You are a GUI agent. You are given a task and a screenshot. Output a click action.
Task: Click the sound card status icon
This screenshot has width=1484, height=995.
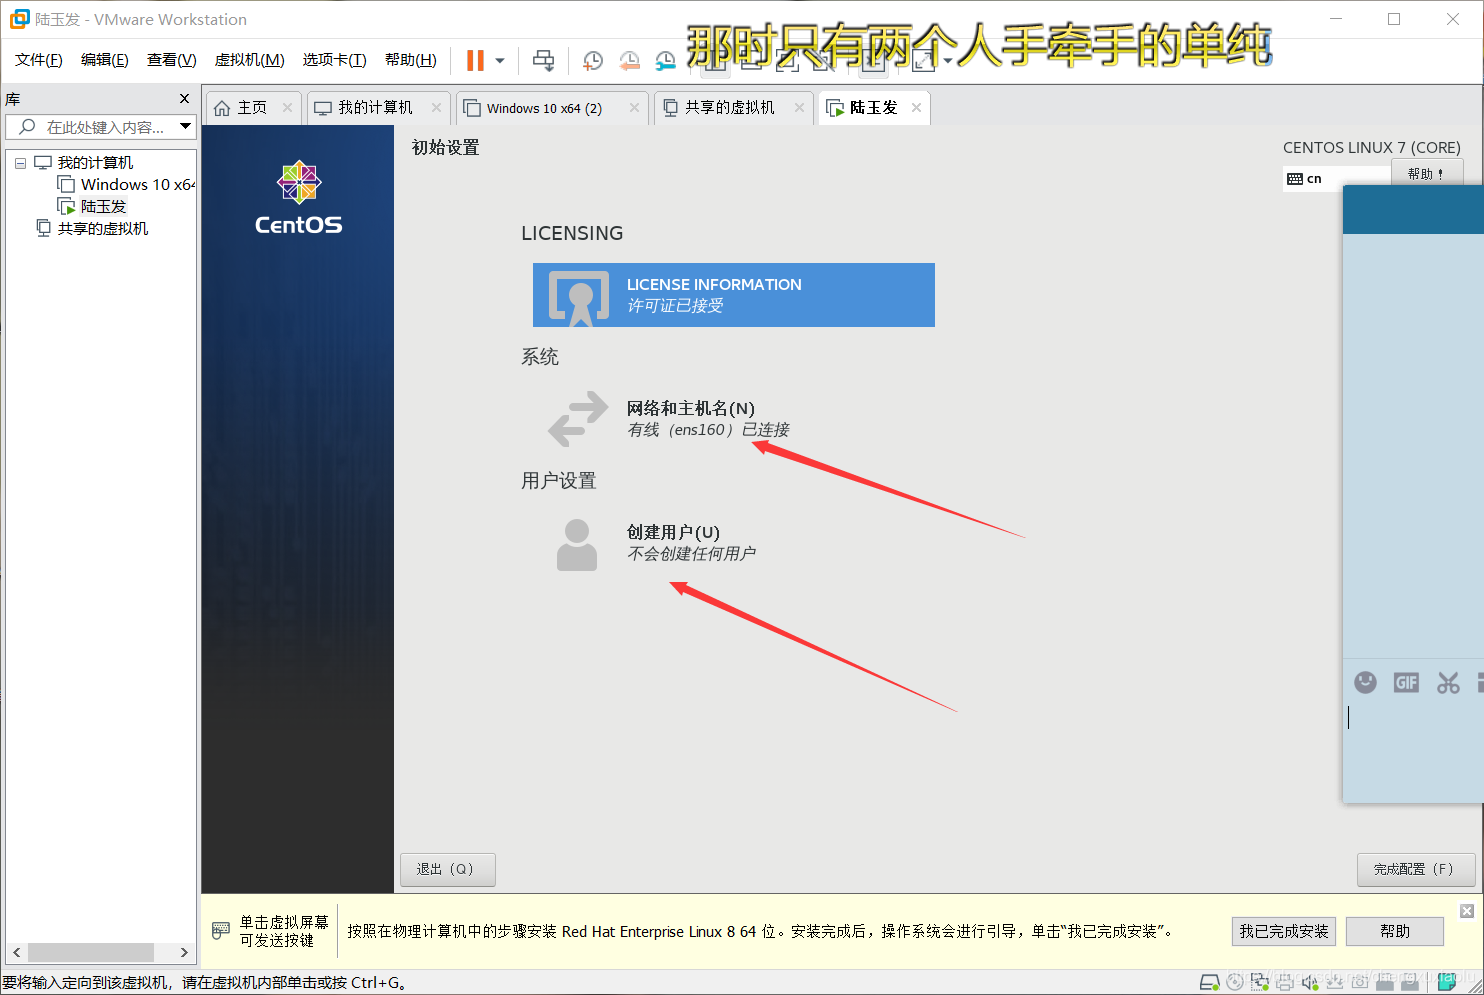tap(1310, 982)
